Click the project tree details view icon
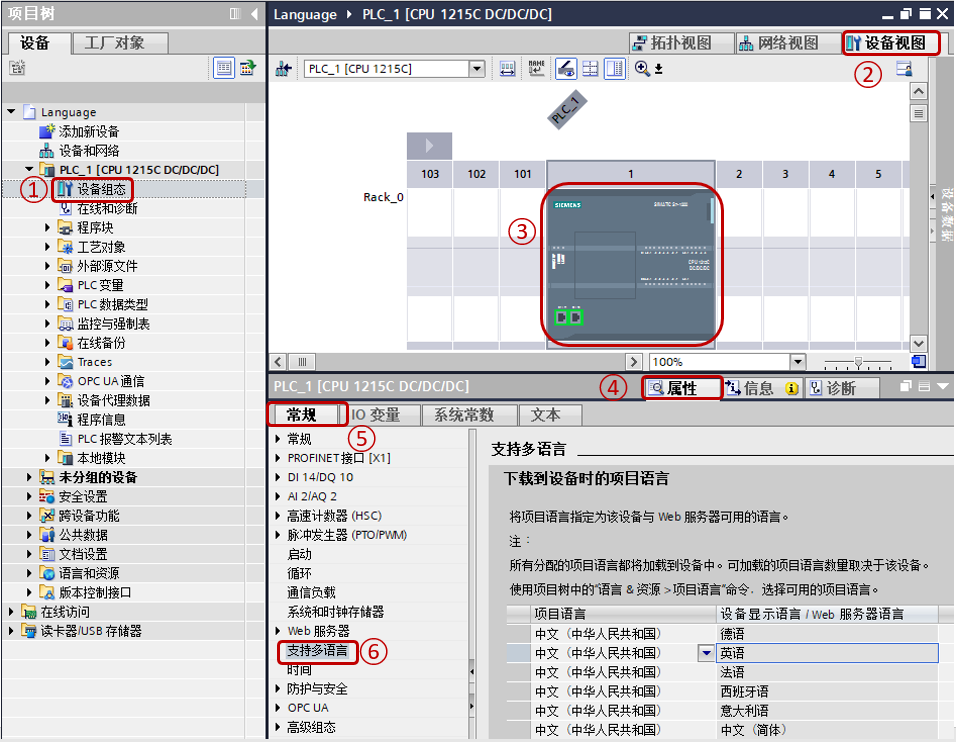The image size is (956, 742). click(248, 68)
